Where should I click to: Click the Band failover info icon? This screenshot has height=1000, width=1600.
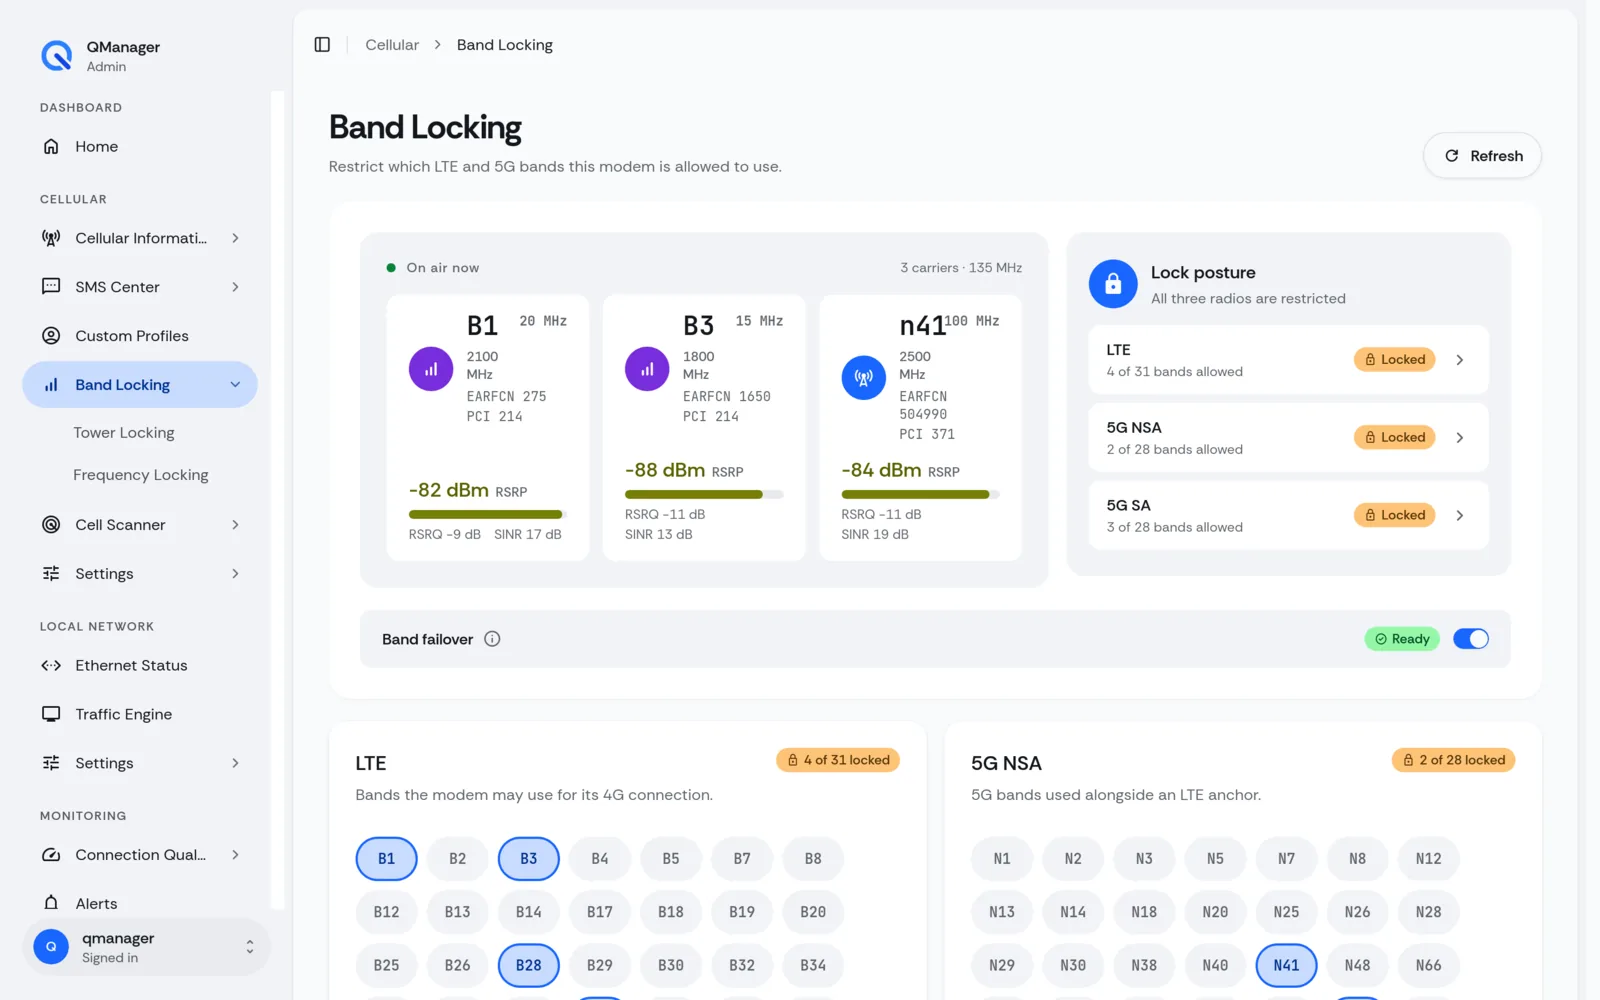pos(492,639)
